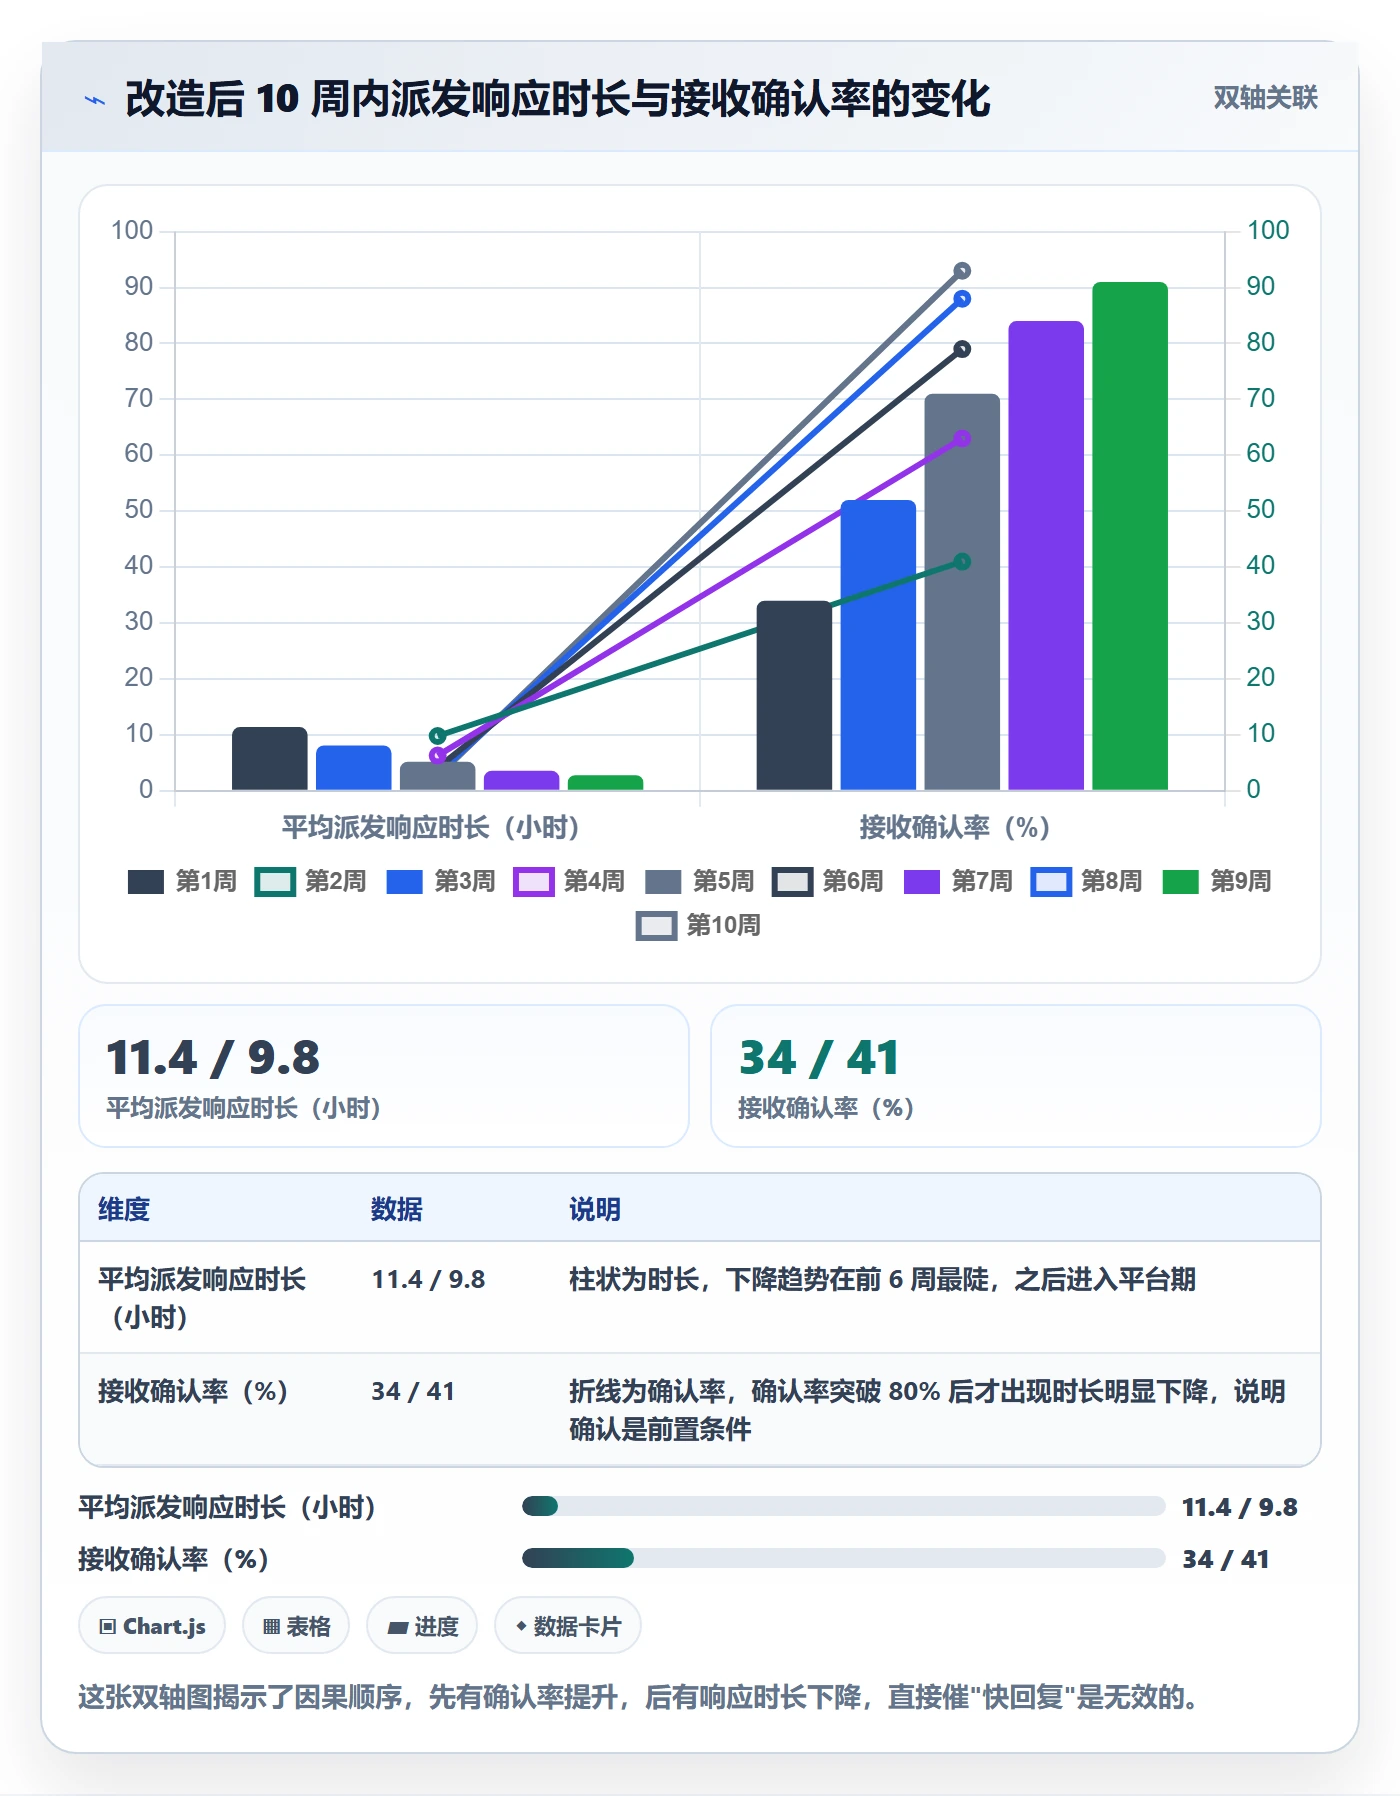The width and height of the screenshot is (1400, 1796).
Task: Hide the 第5周 series via legend
Action: point(699,881)
